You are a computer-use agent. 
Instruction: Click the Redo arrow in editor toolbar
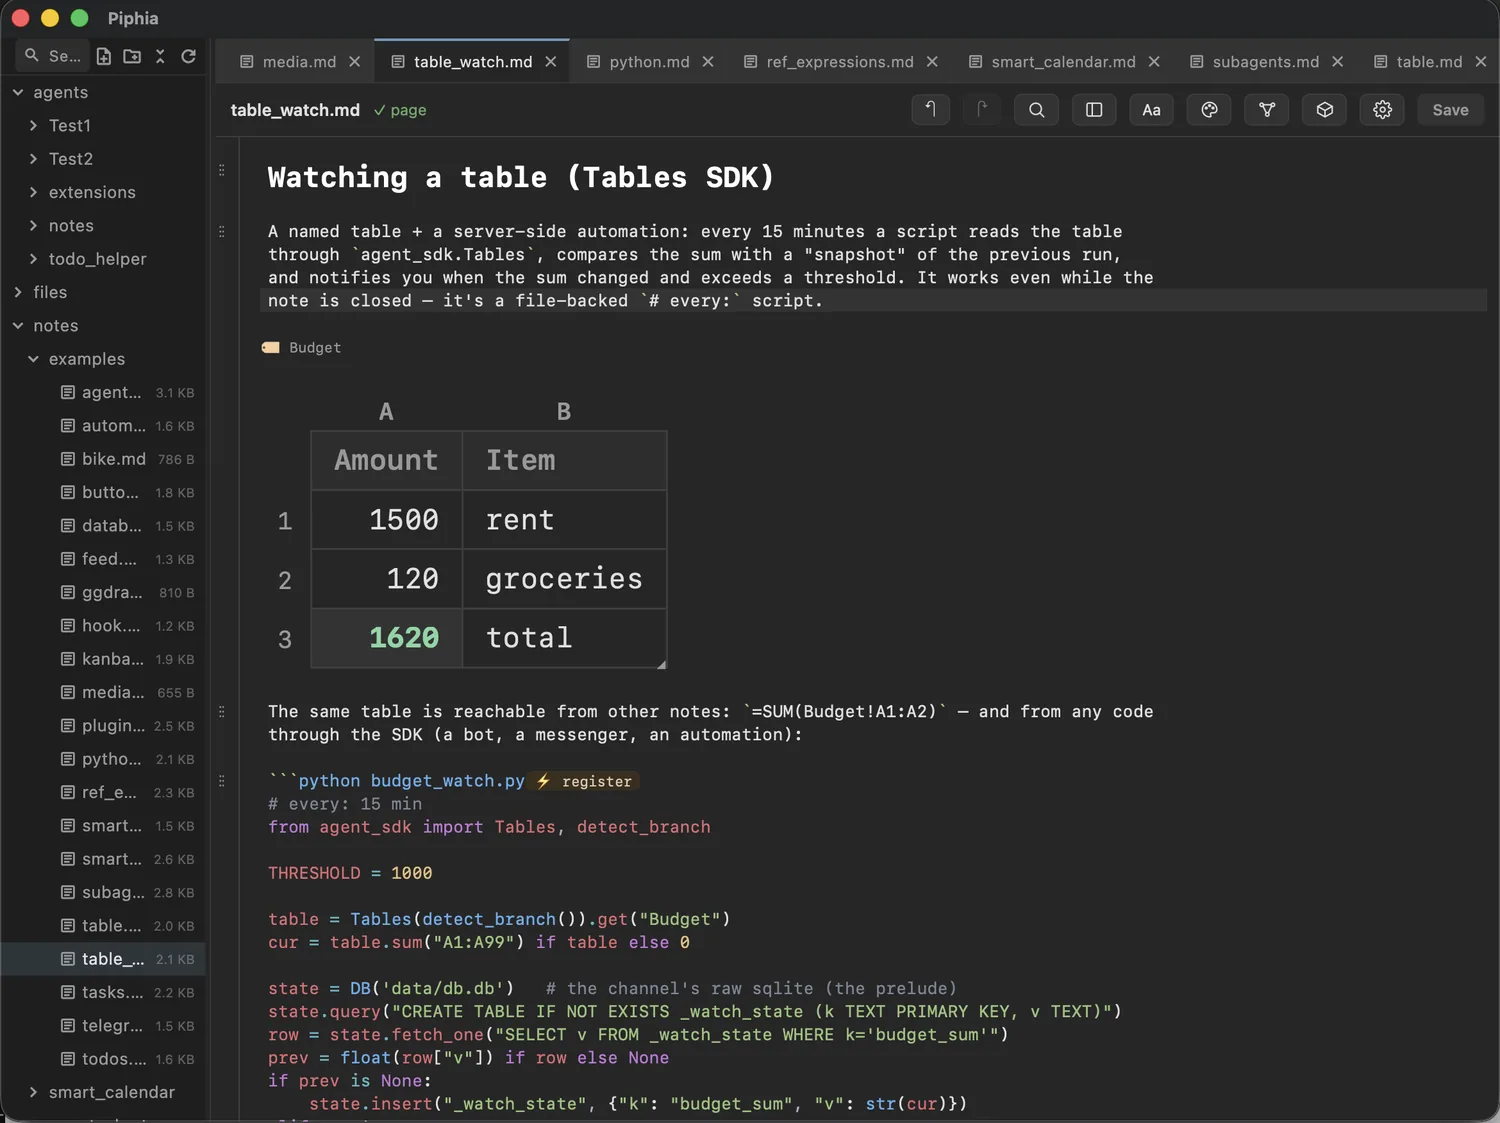[x=981, y=110]
